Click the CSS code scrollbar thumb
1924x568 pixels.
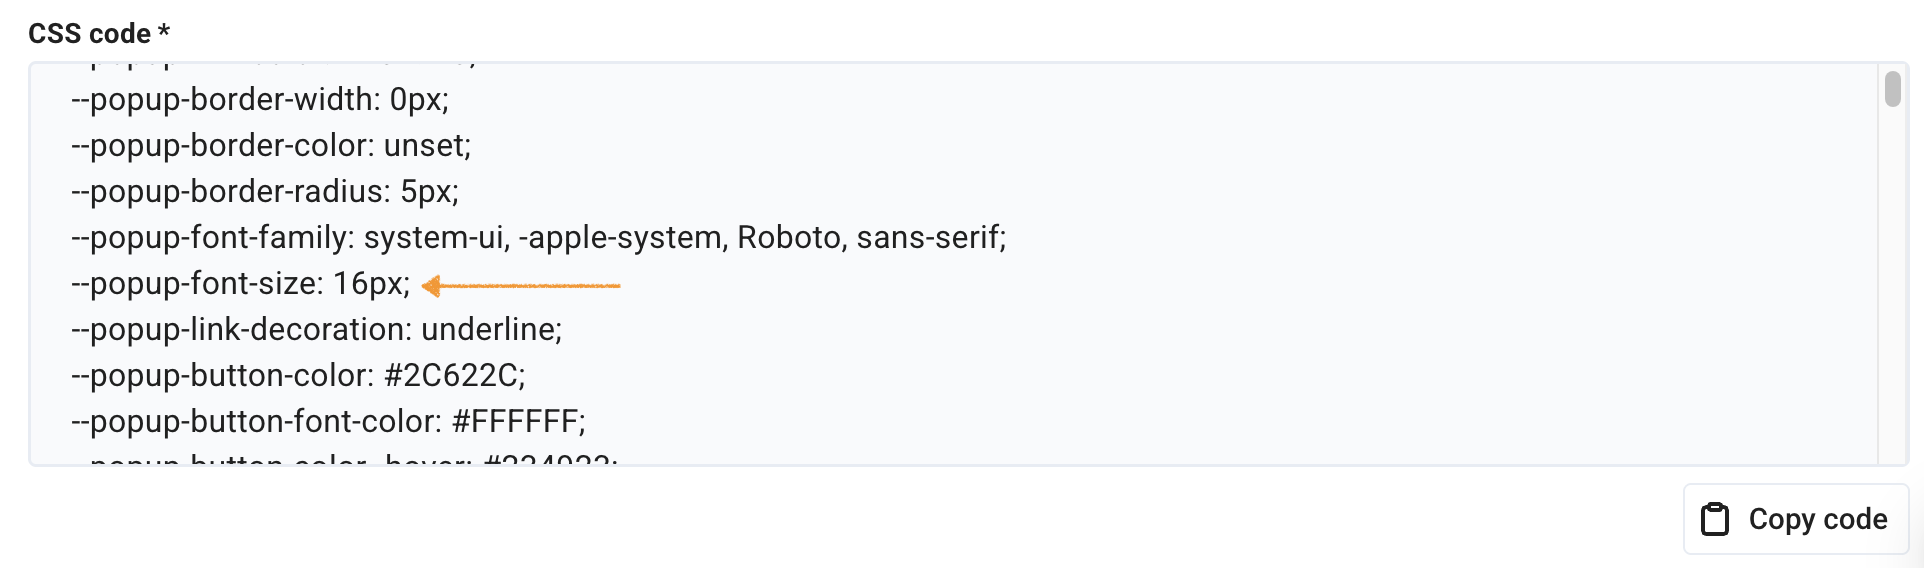(1892, 88)
